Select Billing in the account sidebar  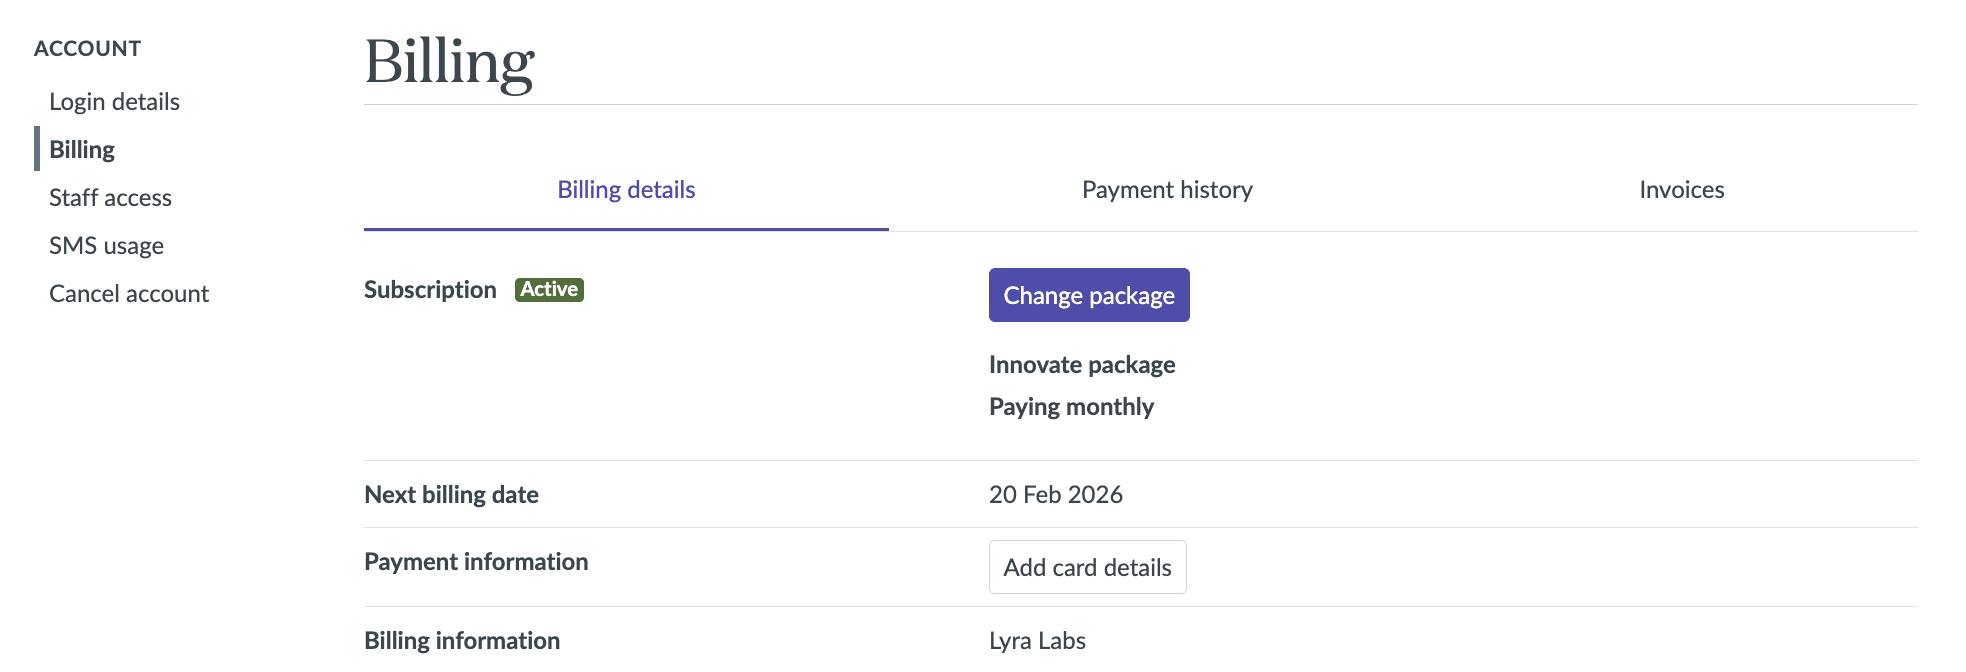click(x=82, y=150)
